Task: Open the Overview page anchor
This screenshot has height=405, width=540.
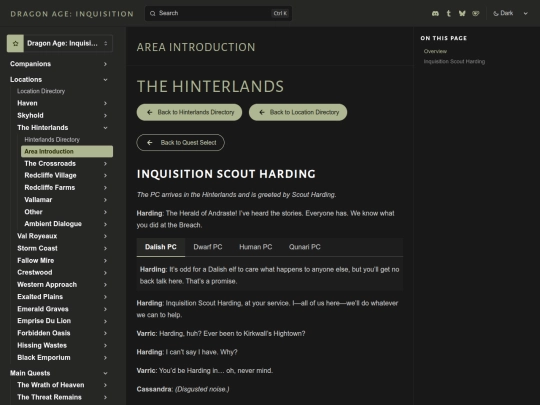Action: point(435,51)
